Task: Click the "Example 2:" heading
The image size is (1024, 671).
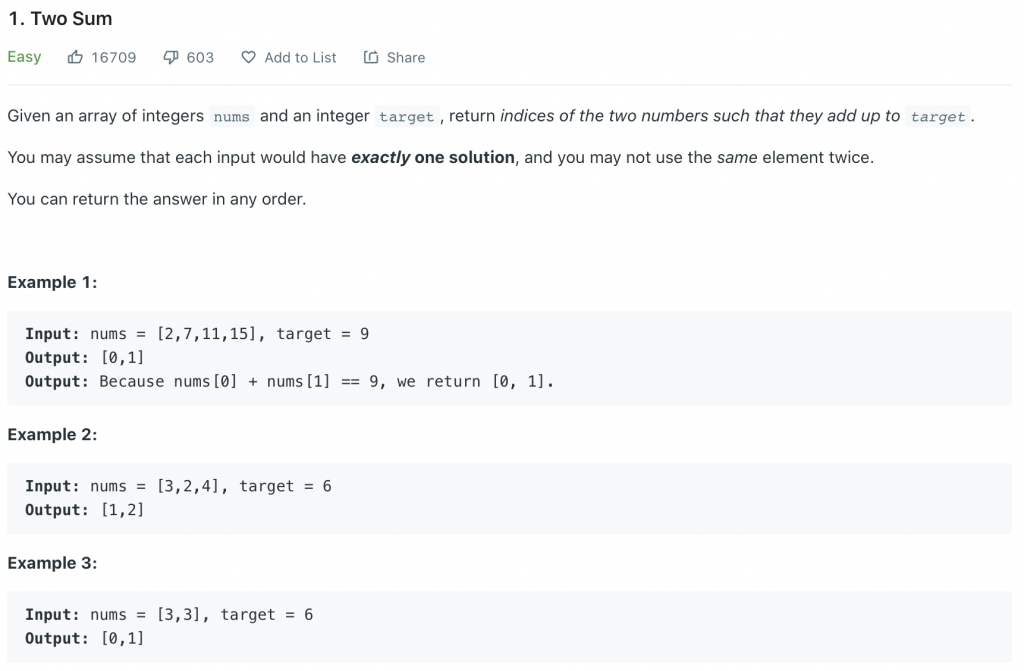Action: click(52, 435)
